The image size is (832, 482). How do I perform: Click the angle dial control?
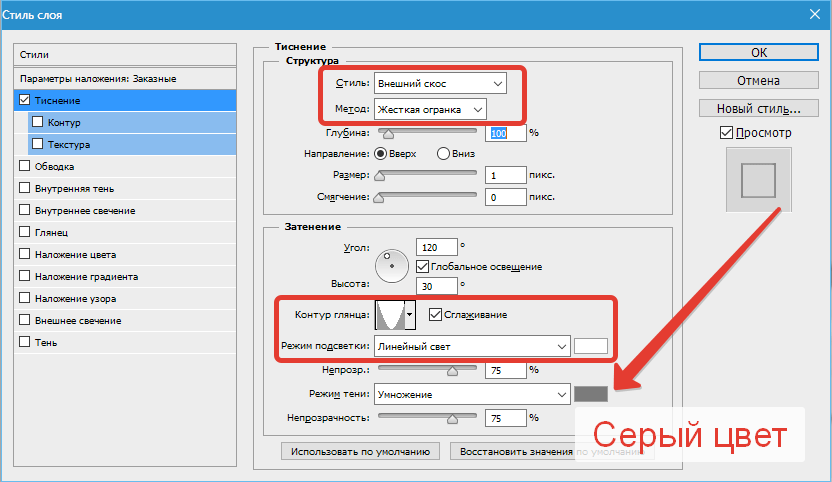tap(392, 266)
